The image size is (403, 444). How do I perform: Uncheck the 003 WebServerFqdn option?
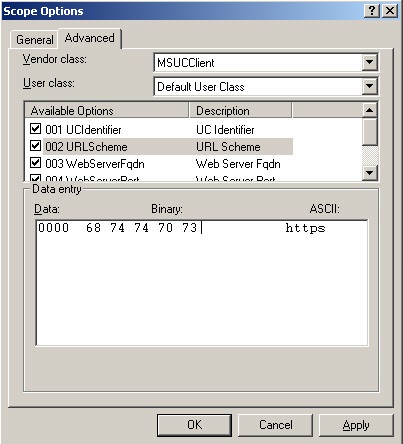point(35,163)
